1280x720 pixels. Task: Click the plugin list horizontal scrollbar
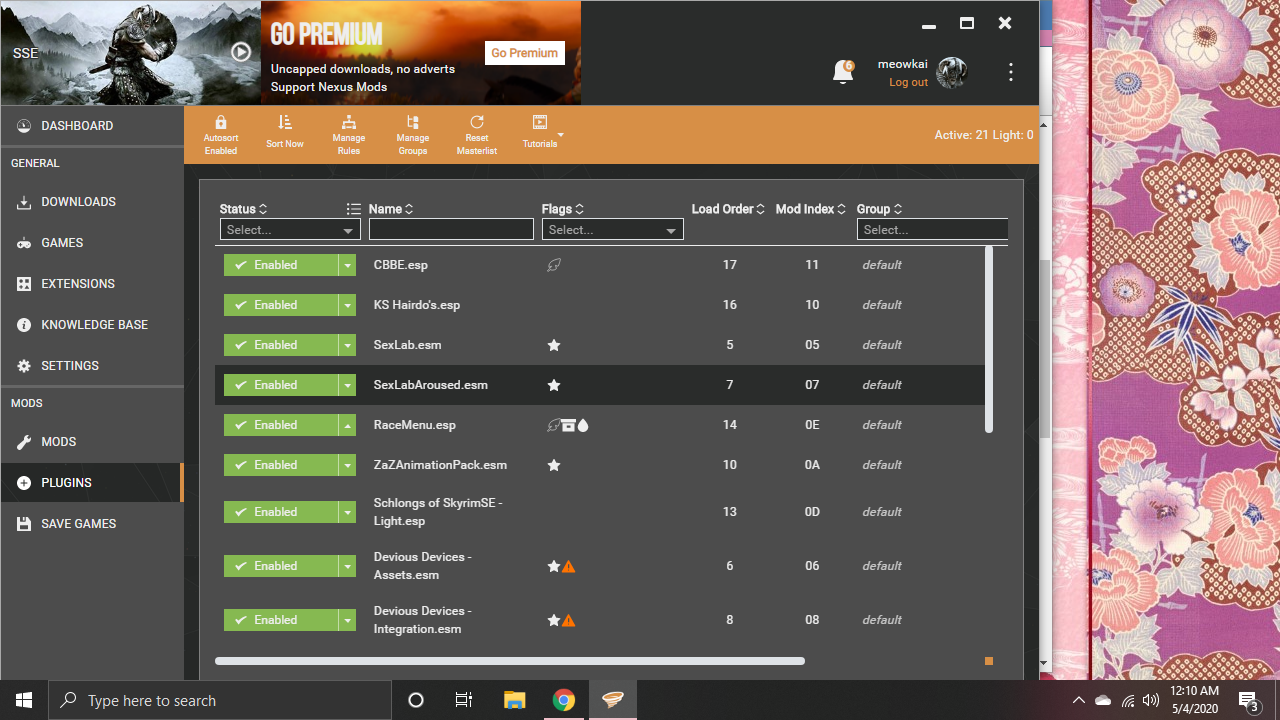coord(510,661)
